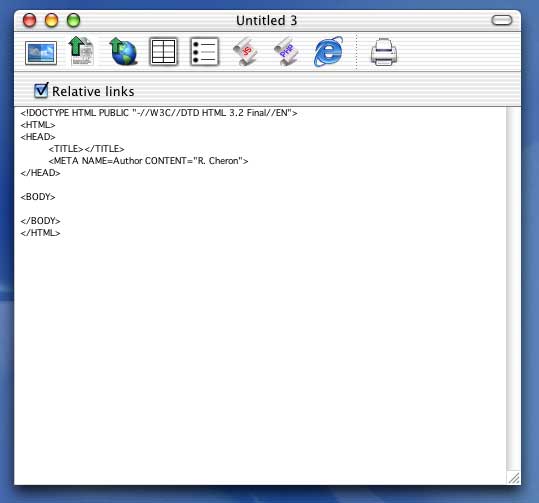This screenshot has width=539, height=503.
Task: Click the globe web link icon
Action: pos(123,51)
